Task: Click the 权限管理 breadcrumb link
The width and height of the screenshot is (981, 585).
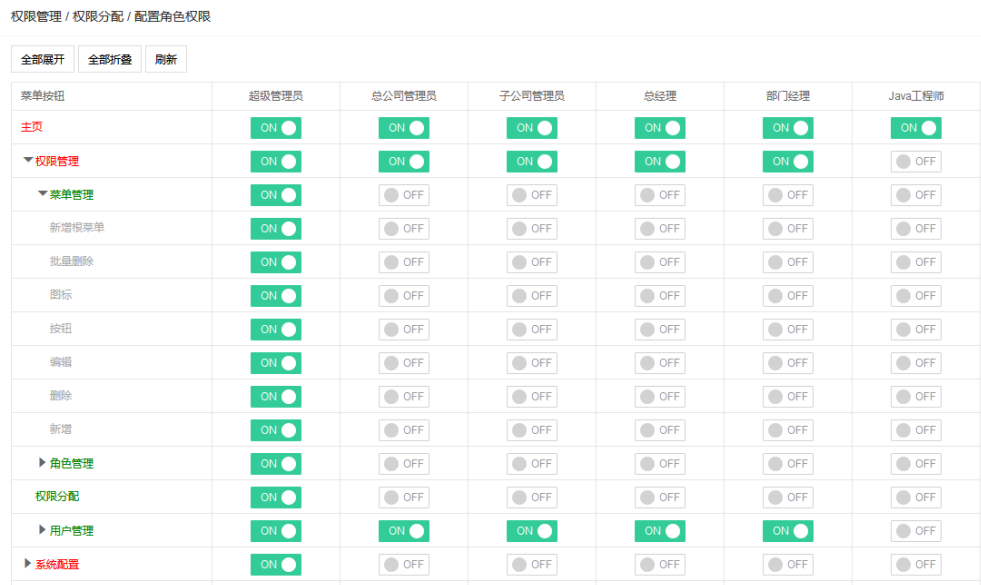Action: point(37,17)
